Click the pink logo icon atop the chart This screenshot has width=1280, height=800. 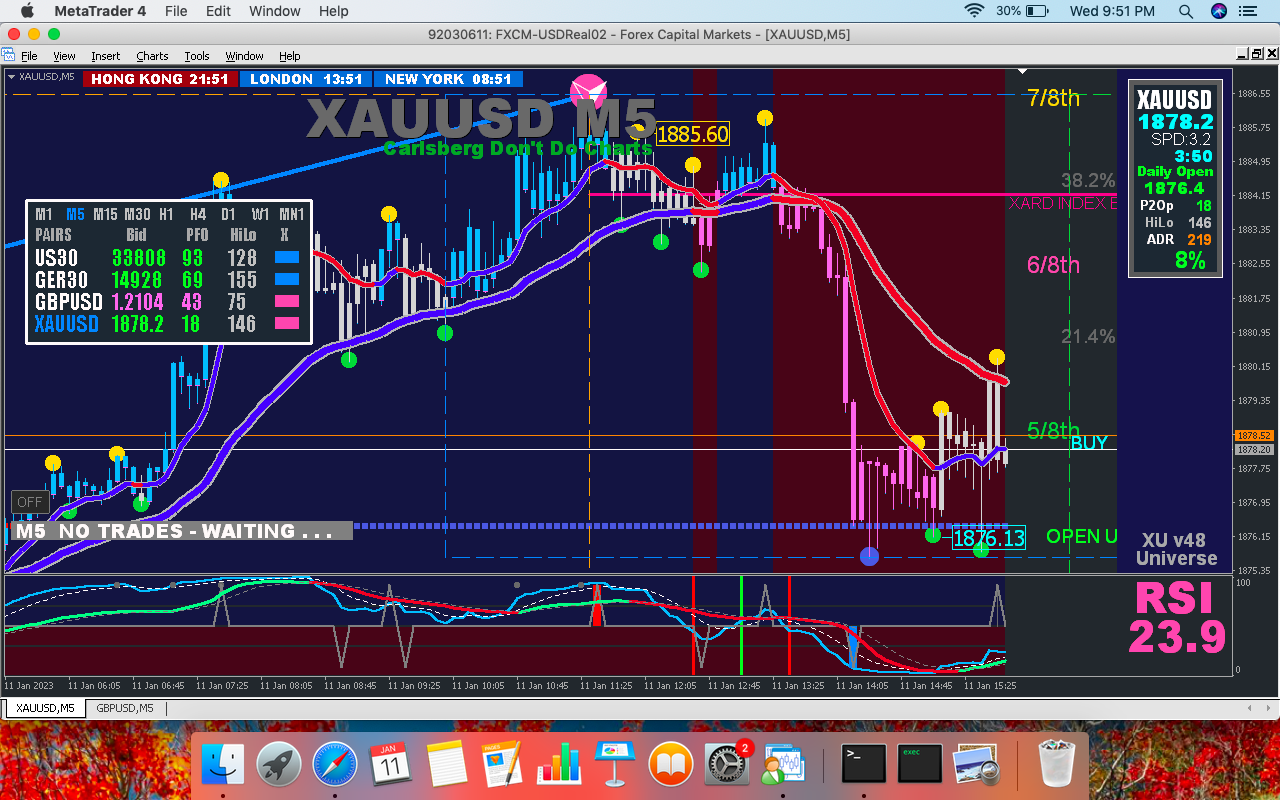point(588,92)
